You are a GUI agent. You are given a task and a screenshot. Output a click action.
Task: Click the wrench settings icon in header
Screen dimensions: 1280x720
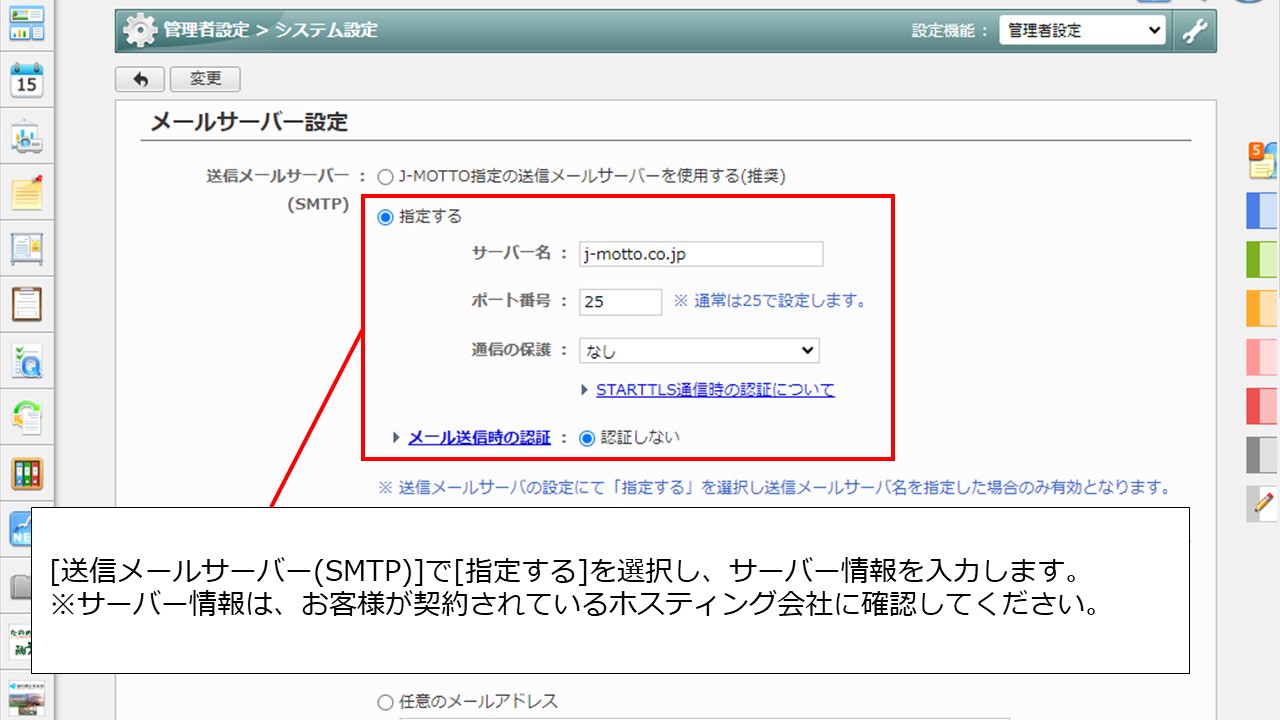point(1194,31)
